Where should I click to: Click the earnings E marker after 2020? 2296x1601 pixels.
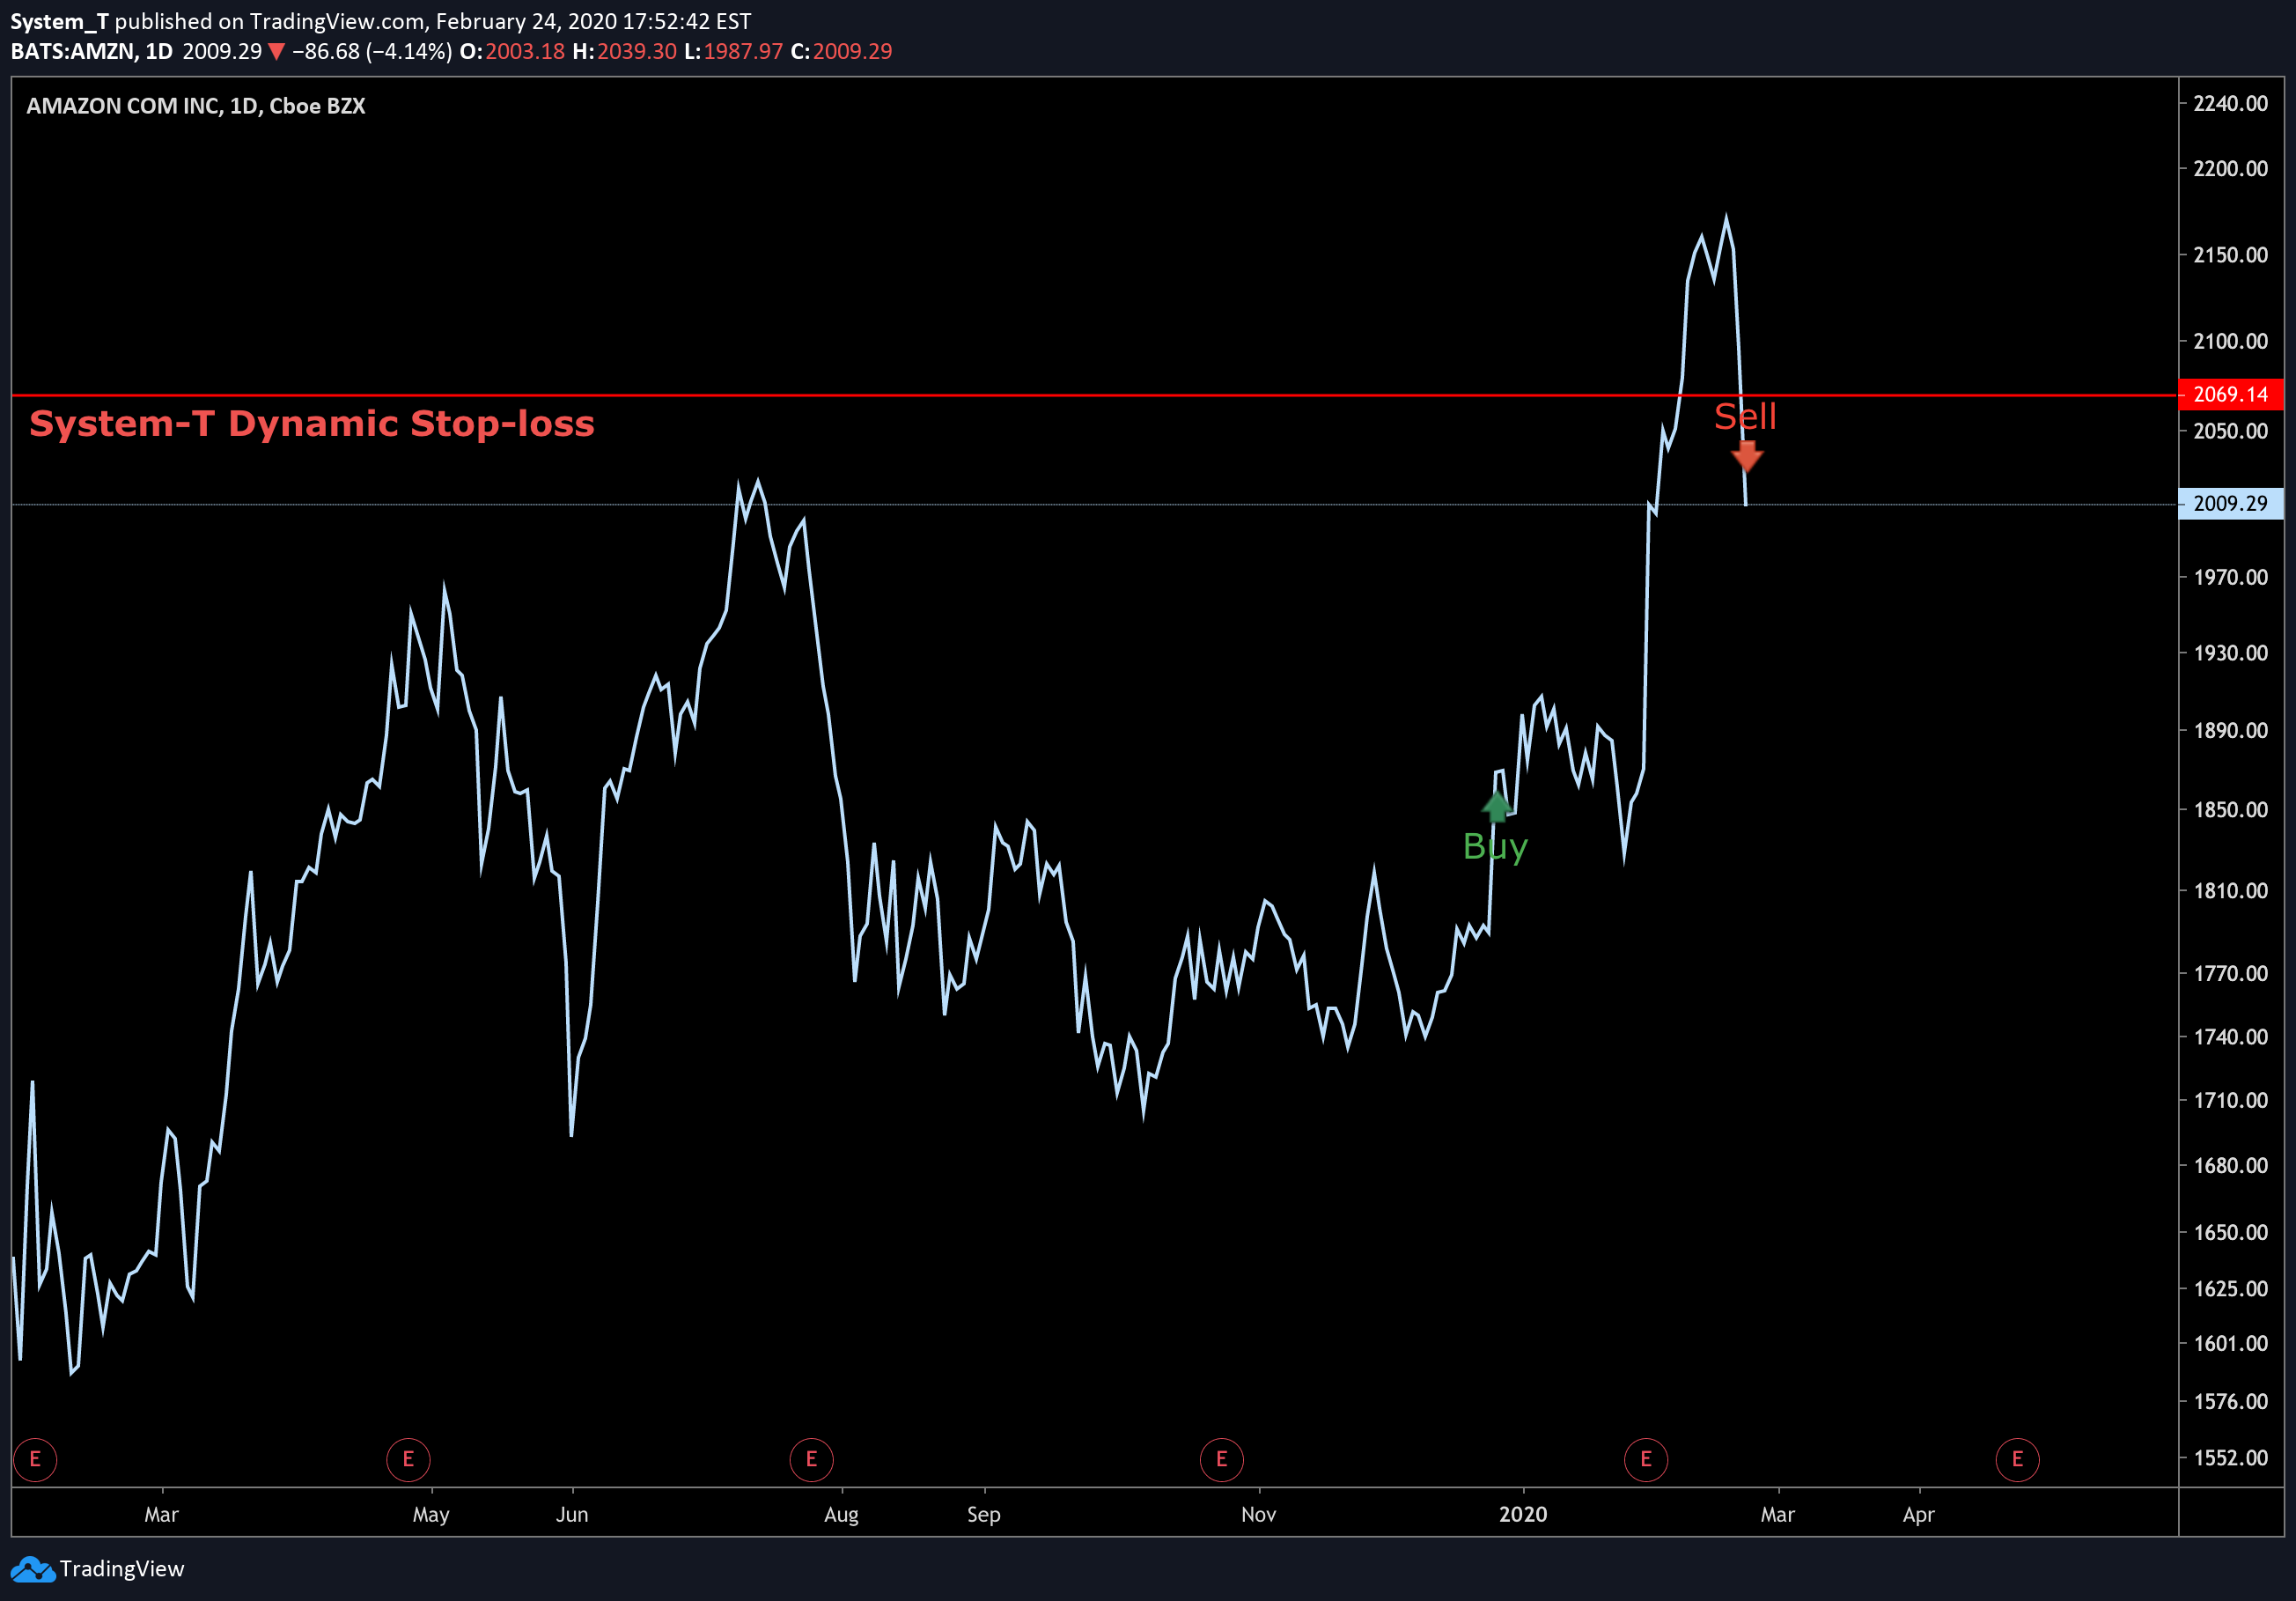[1646, 1459]
